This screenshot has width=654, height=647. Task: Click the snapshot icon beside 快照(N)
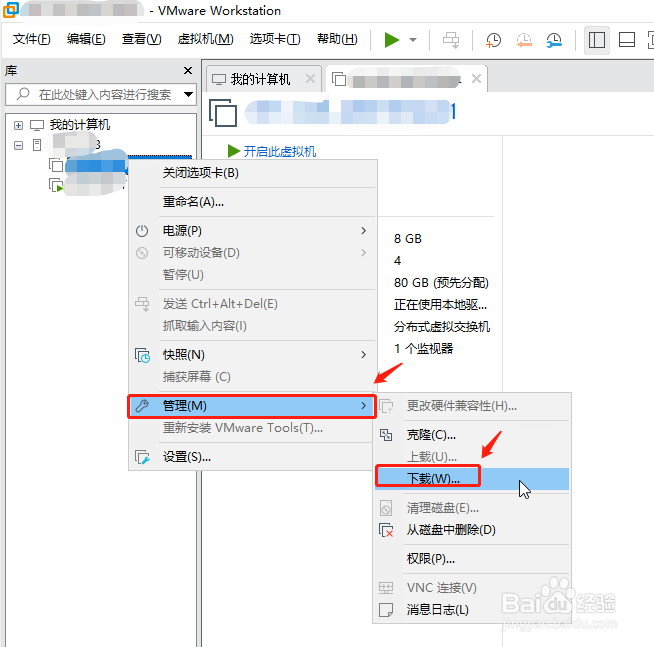[142, 355]
